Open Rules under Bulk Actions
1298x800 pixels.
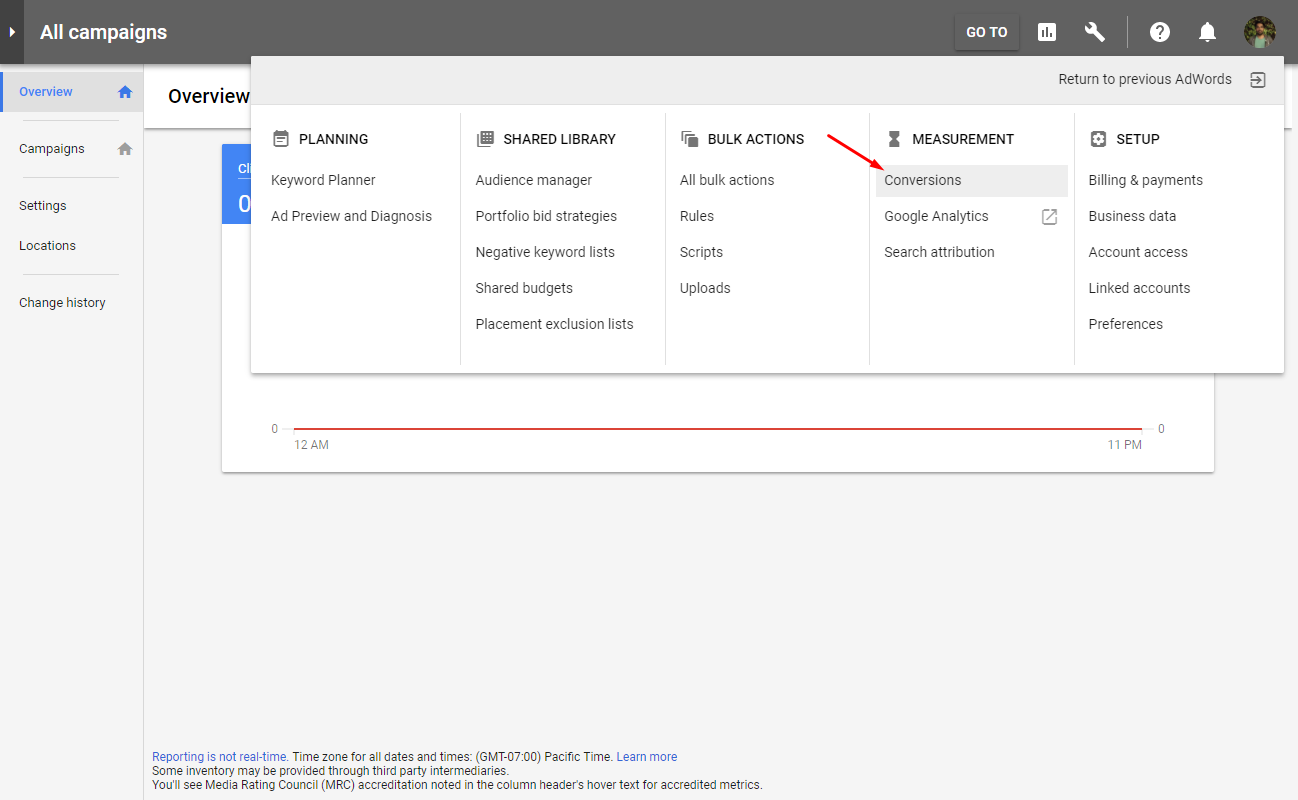pos(697,216)
